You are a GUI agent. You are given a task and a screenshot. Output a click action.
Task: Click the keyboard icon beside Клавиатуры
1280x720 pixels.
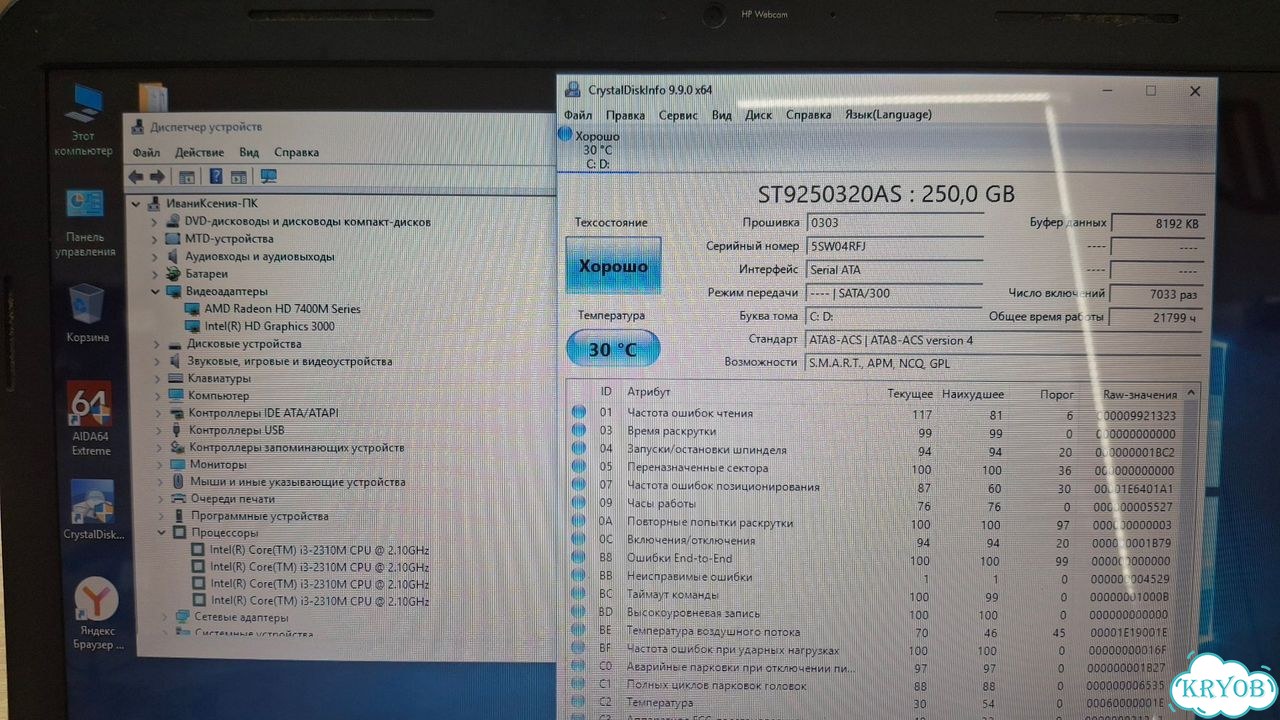(176, 379)
